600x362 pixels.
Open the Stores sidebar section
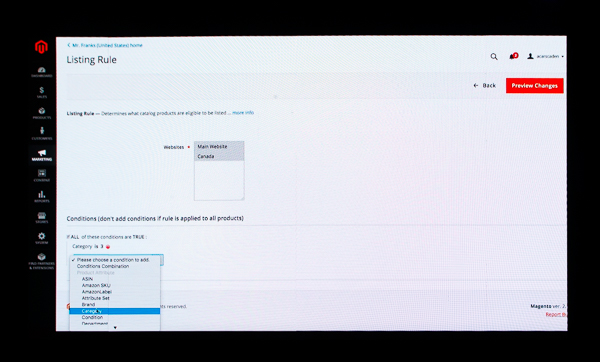(x=42, y=218)
